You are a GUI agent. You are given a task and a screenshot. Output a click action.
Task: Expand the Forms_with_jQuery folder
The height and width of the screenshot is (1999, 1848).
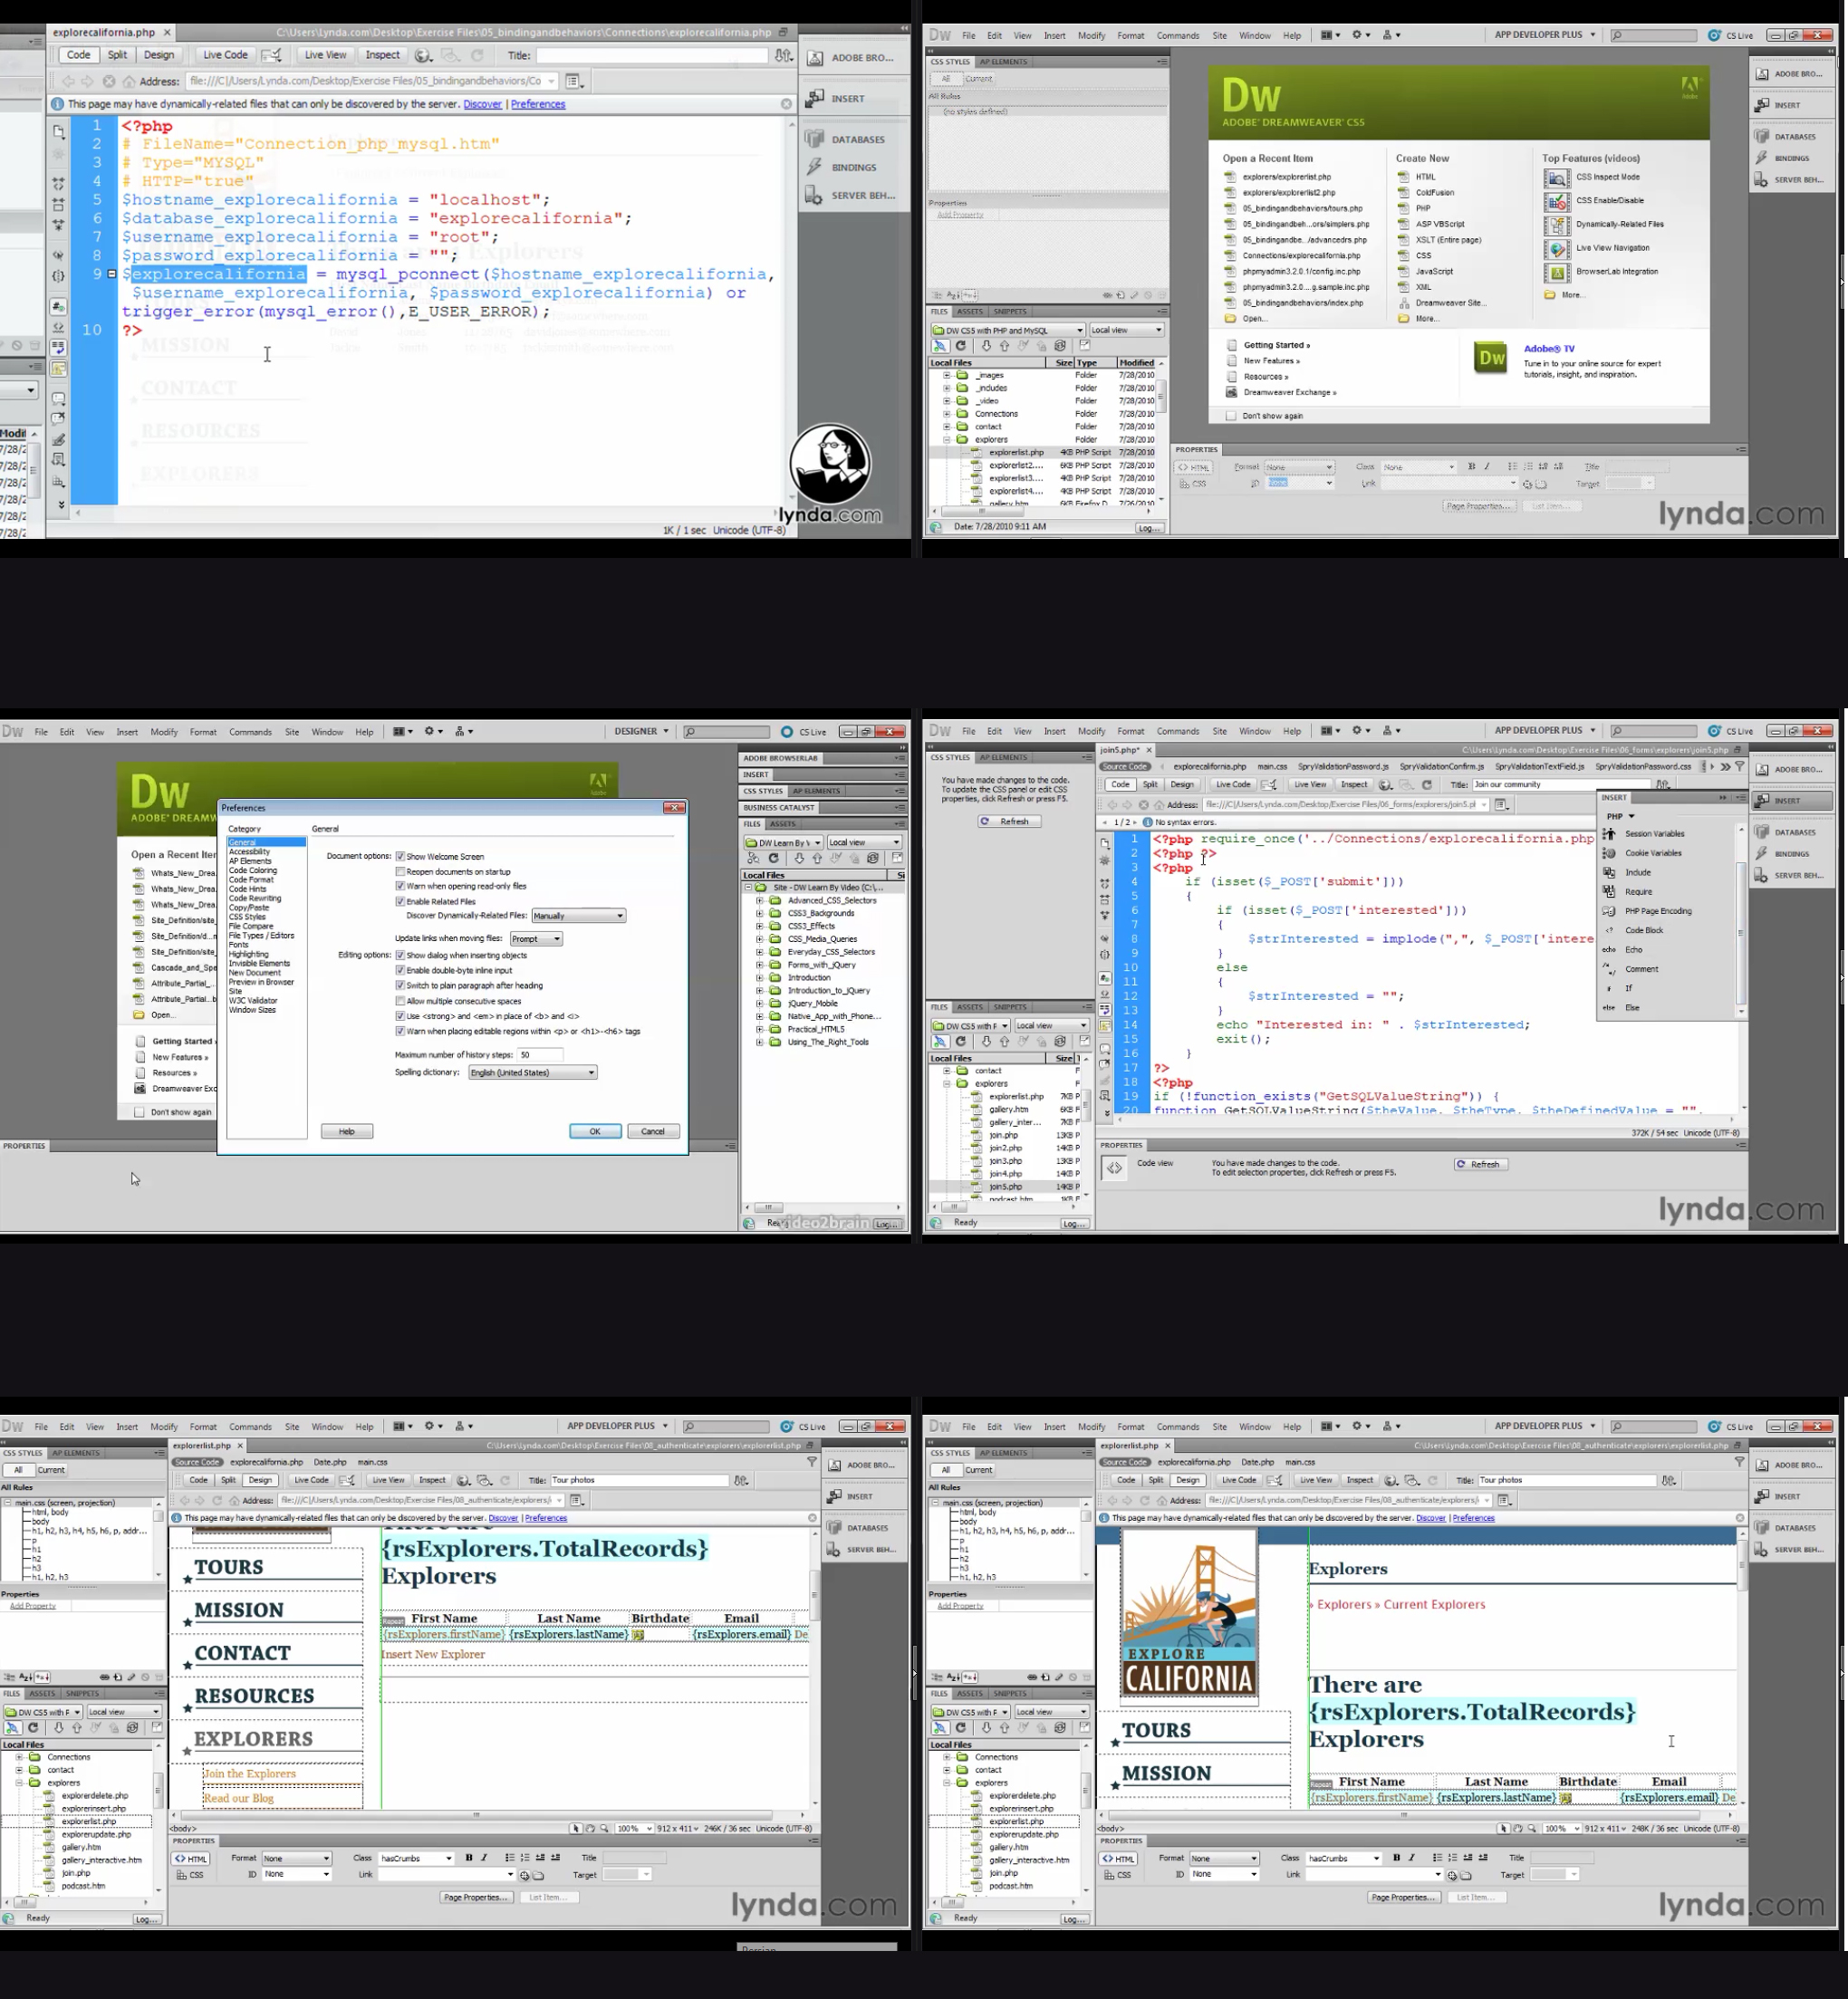point(760,965)
